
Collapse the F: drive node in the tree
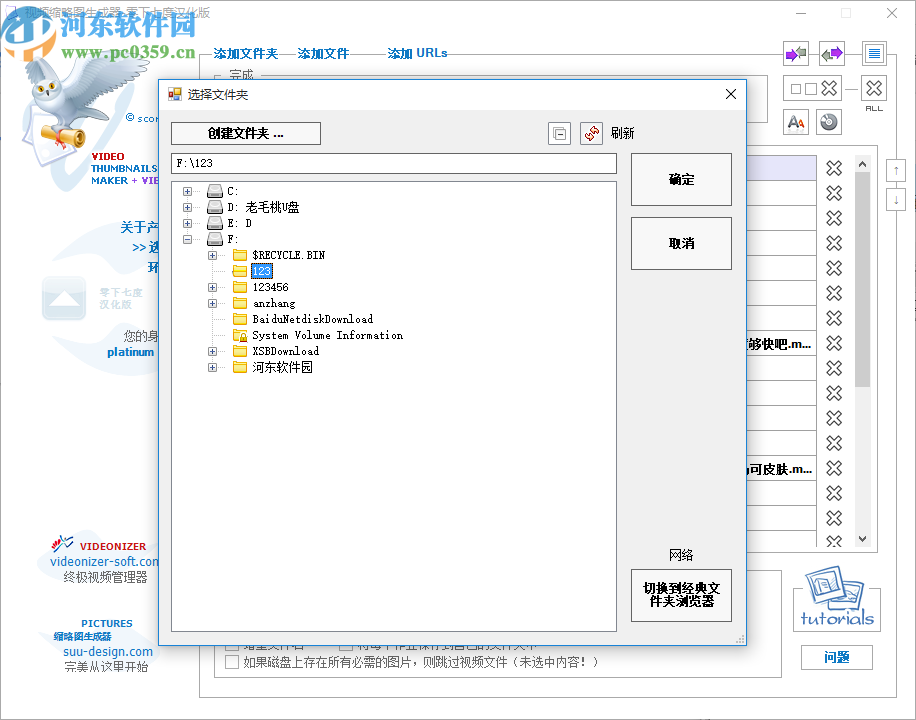188,239
